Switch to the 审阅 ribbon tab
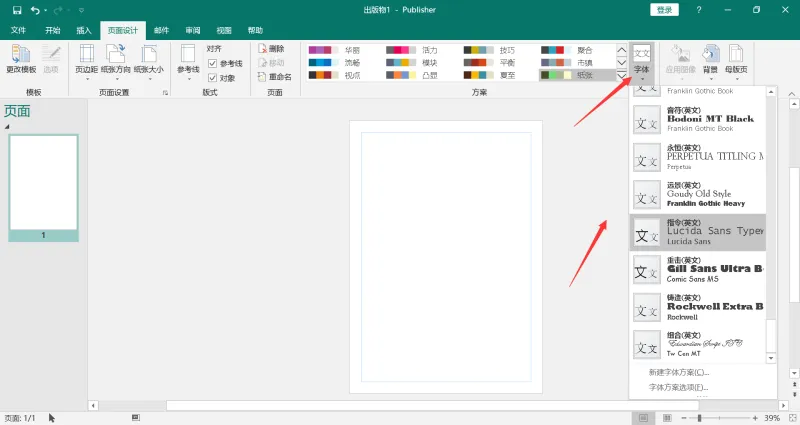This screenshot has width=800, height=425. pos(192,30)
